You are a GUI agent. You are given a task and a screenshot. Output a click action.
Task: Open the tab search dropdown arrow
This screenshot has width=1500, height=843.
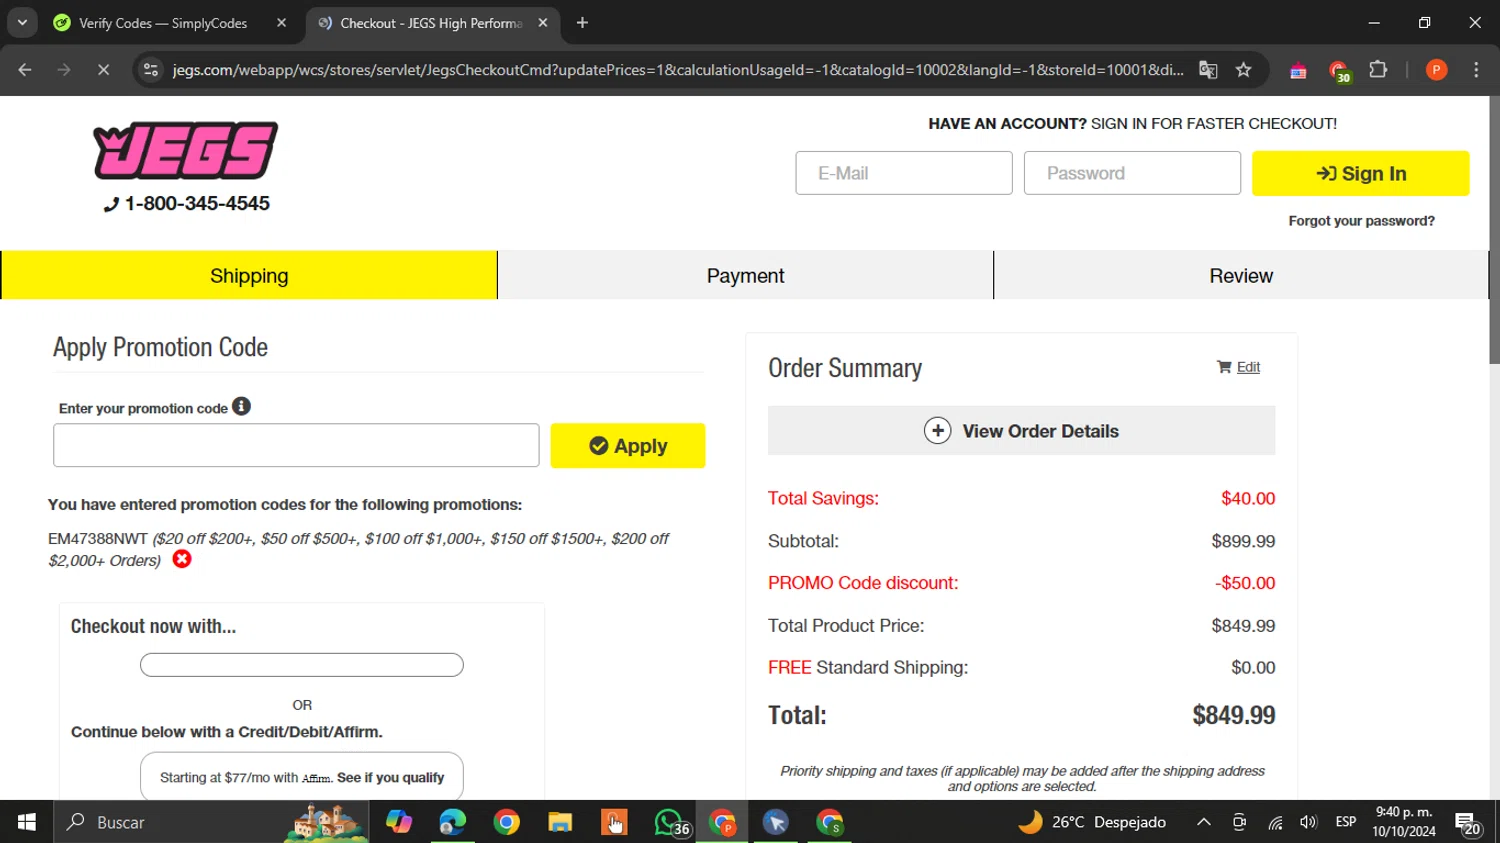click(x=22, y=22)
